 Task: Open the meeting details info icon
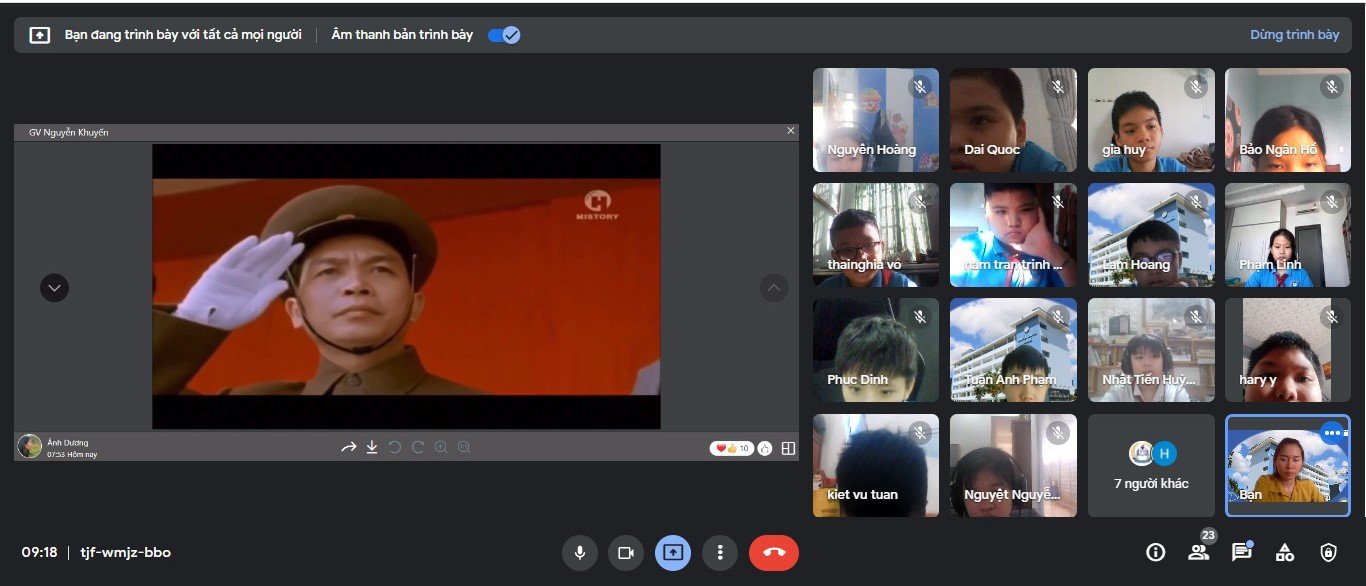[x=1156, y=552]
